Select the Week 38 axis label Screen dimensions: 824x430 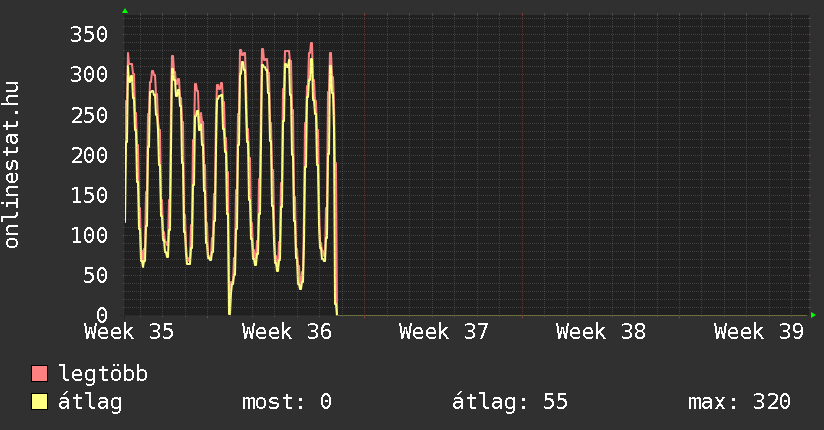point(601,332)
